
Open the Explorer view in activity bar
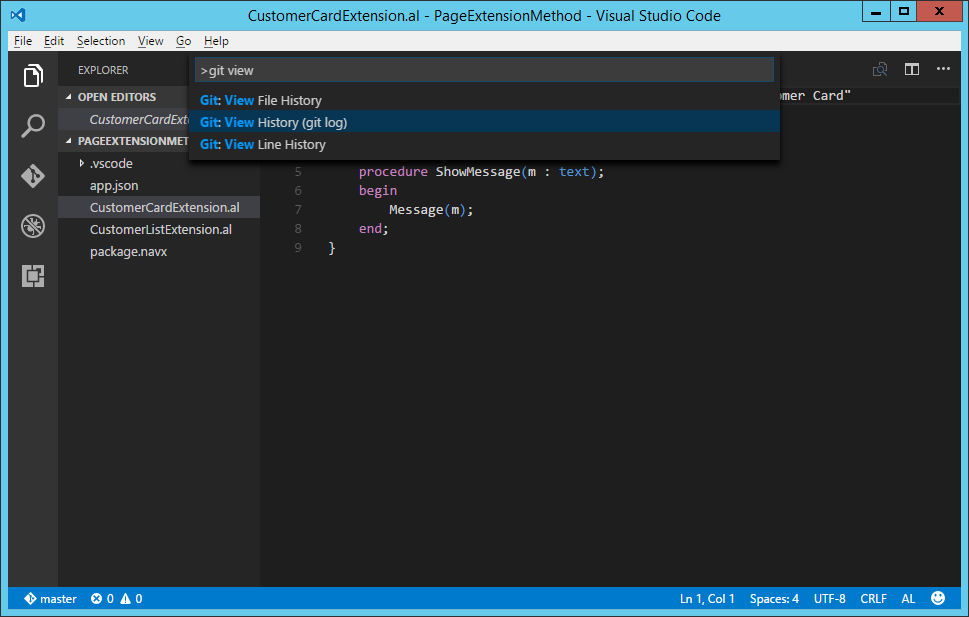coord(33,76)
